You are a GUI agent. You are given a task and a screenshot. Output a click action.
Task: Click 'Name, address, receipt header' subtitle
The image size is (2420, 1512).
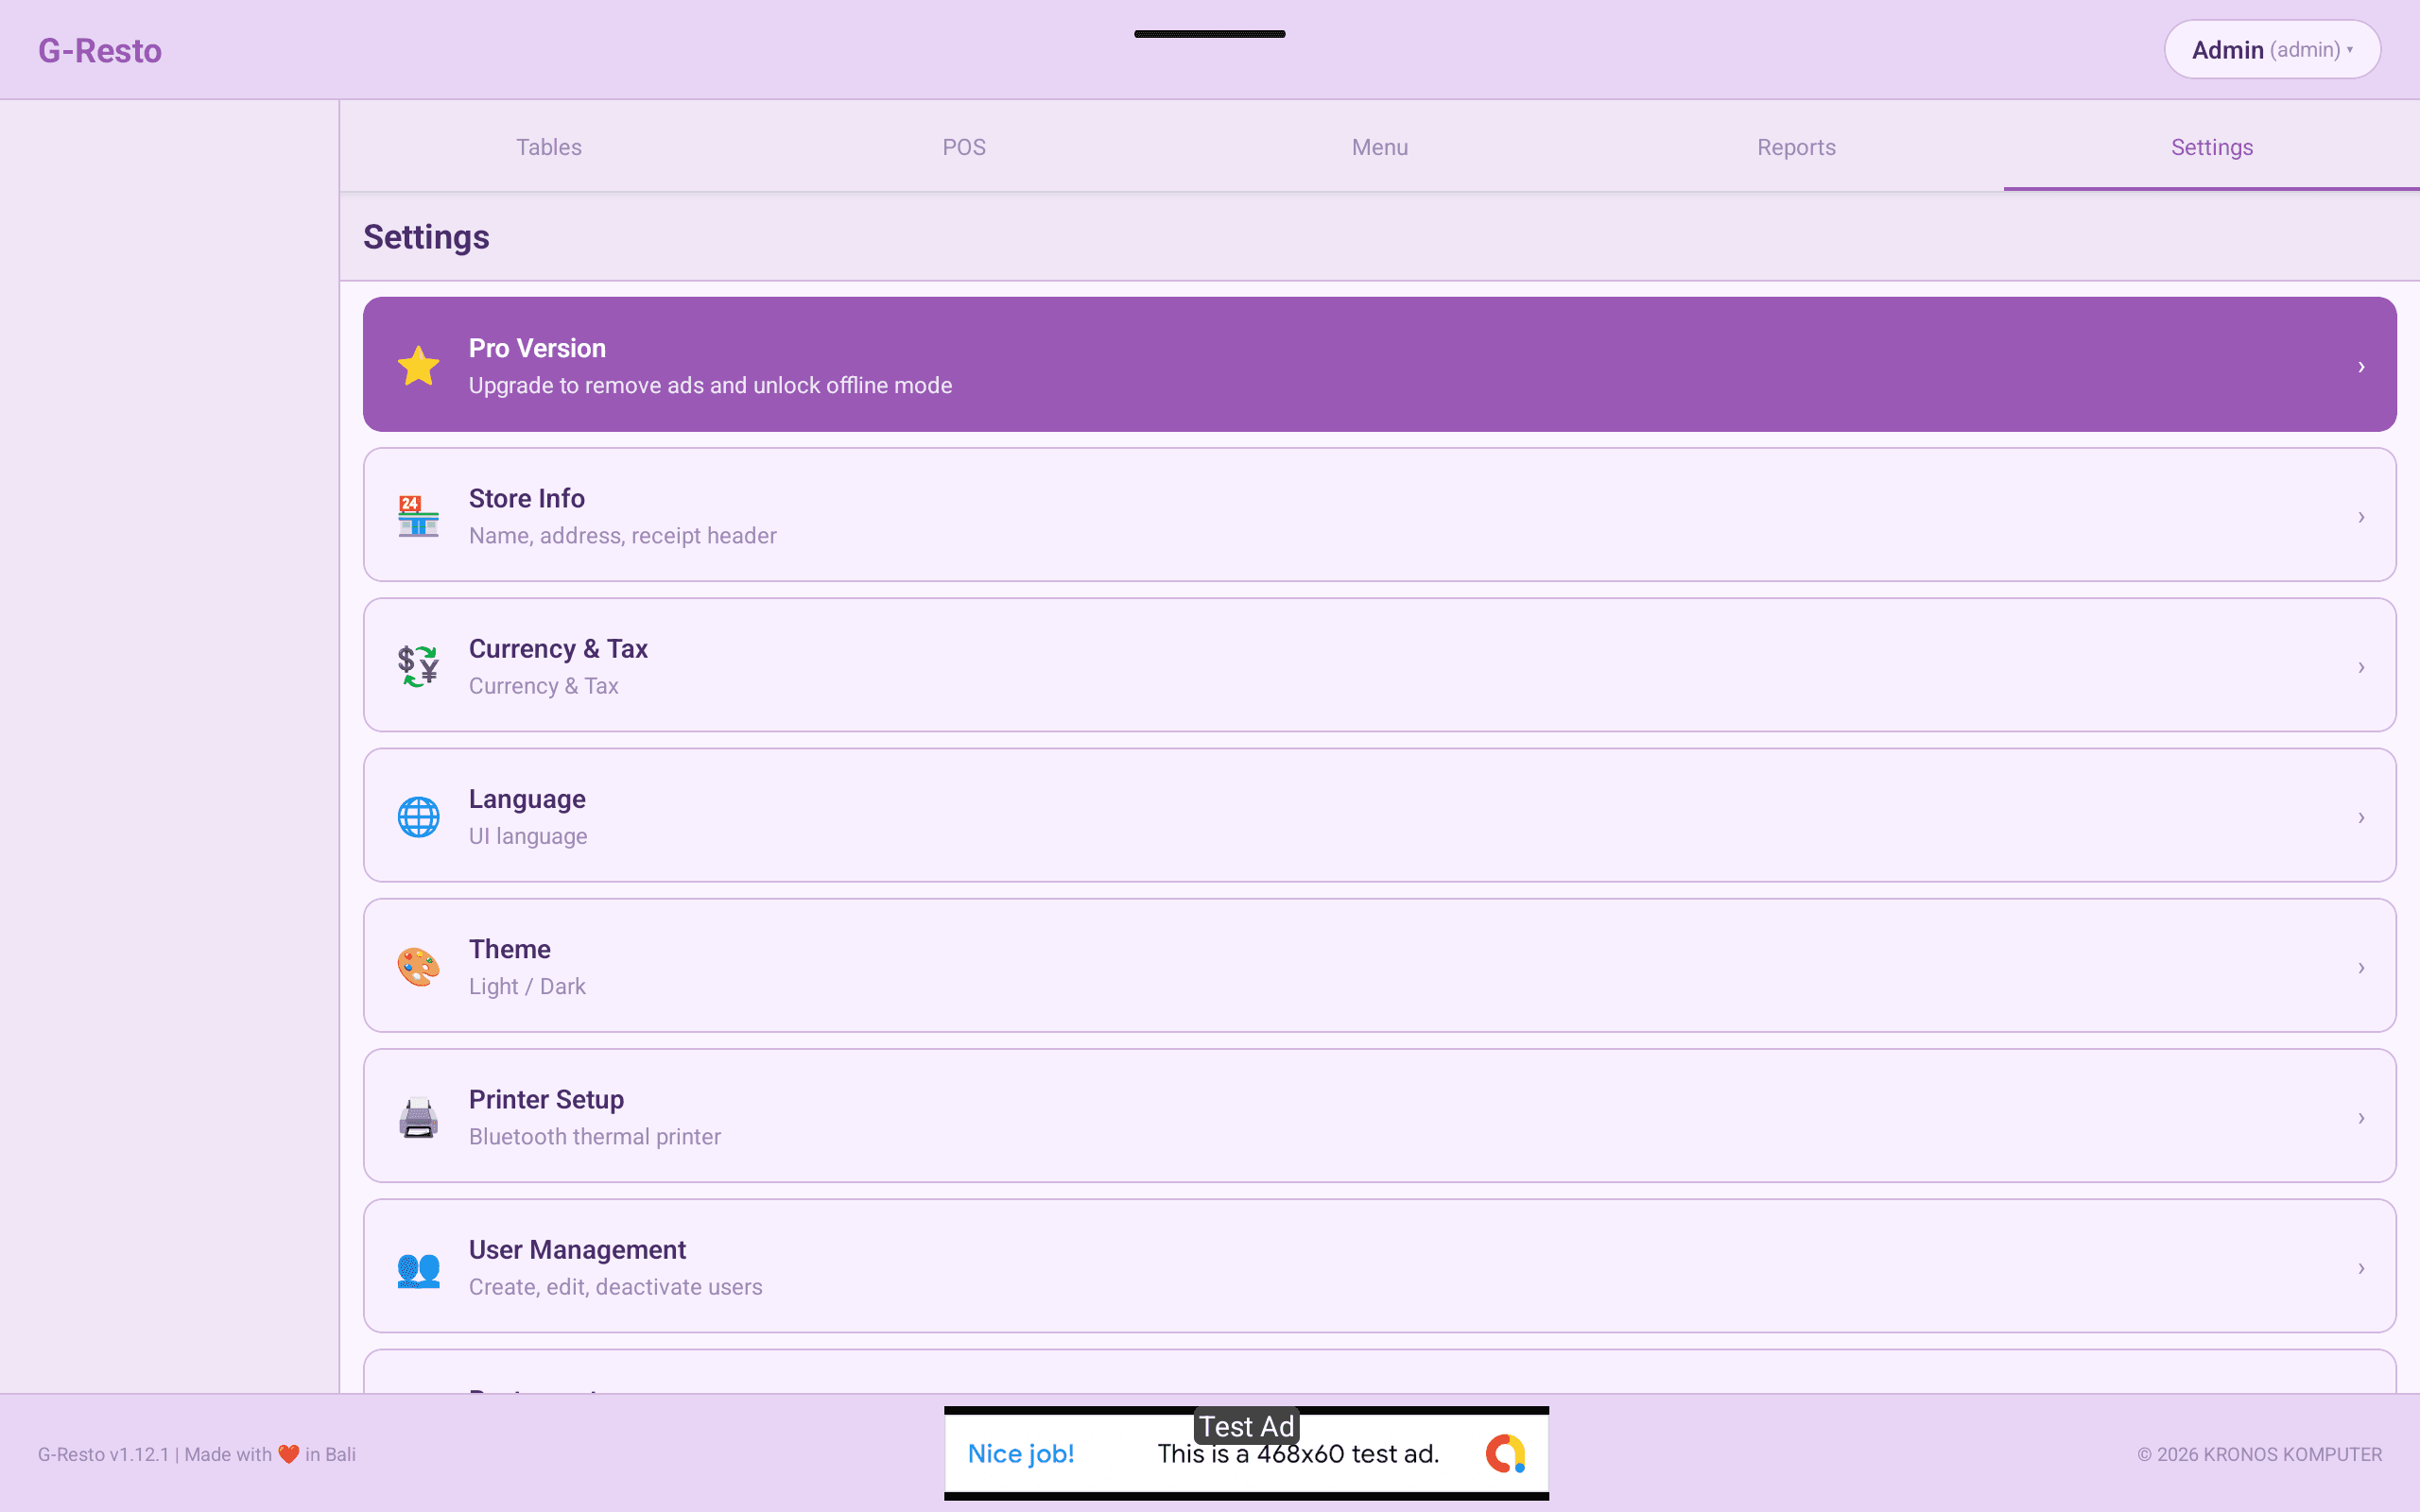coord(622,536)
